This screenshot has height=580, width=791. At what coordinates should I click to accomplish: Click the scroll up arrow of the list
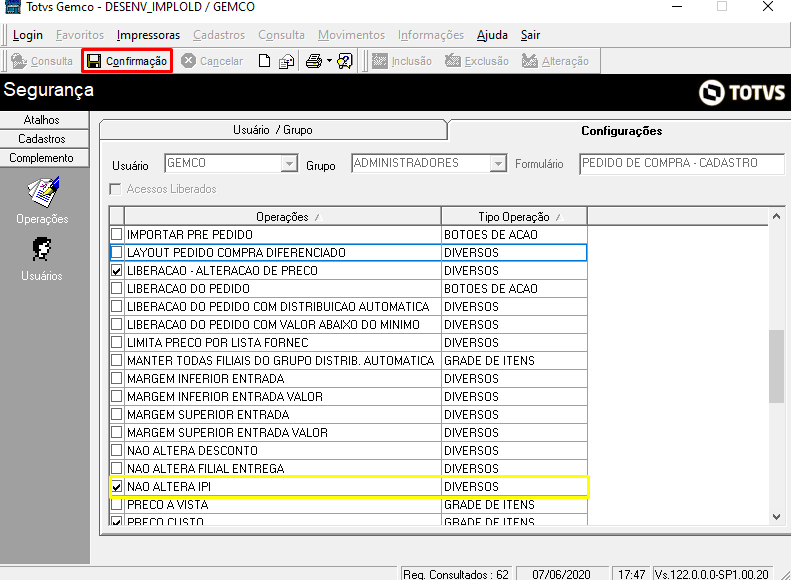coord(776,216)
